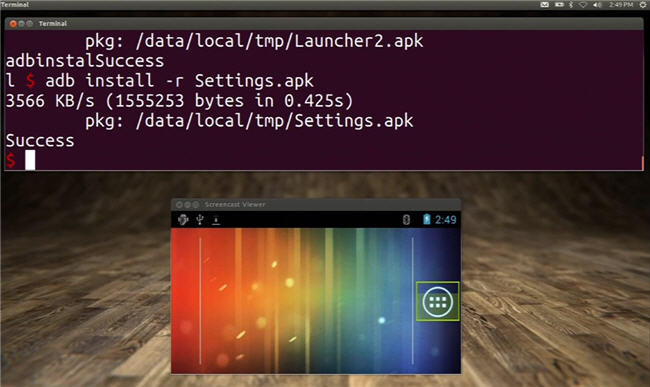Minimize the Screencast Viewer window

tap(188, 205)
